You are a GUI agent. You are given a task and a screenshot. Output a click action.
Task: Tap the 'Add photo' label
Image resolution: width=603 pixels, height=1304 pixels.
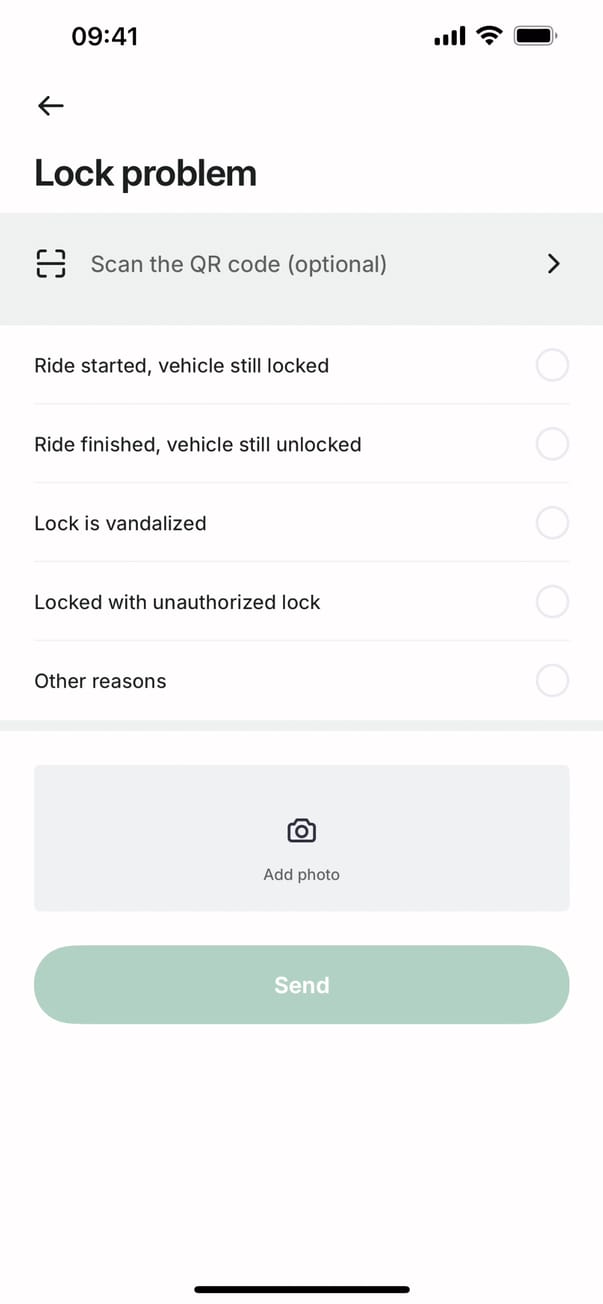(x=301, y=875)
